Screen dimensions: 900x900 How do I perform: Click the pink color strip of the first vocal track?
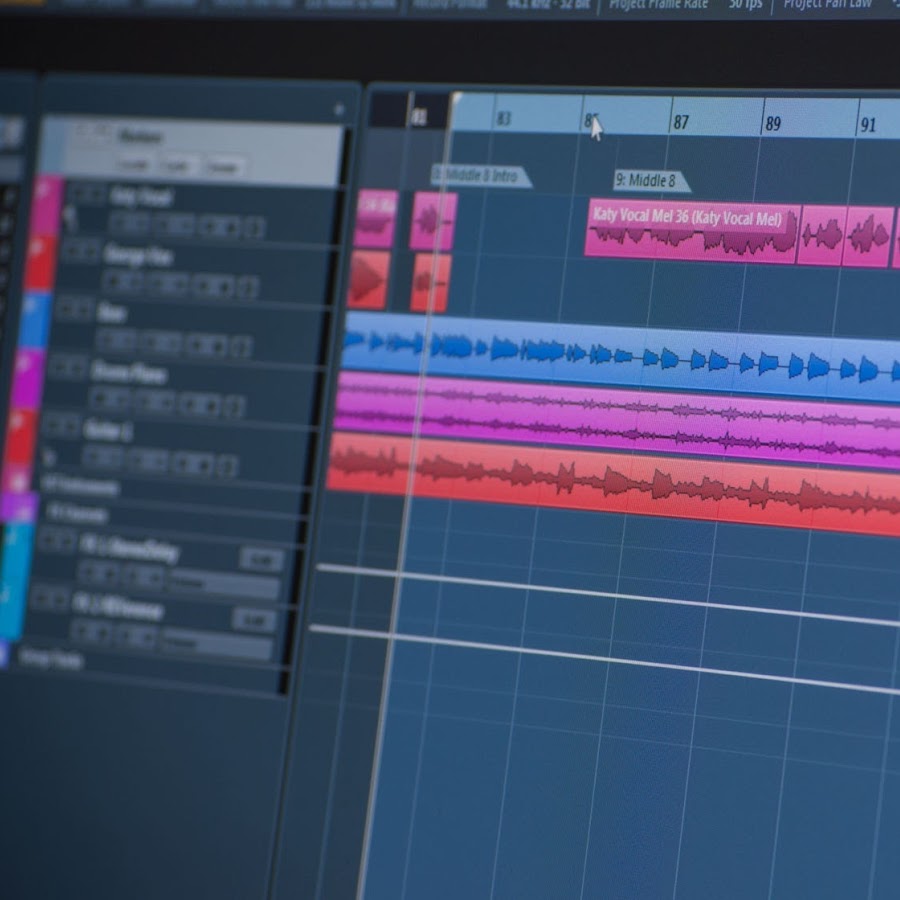pos(47,205)
